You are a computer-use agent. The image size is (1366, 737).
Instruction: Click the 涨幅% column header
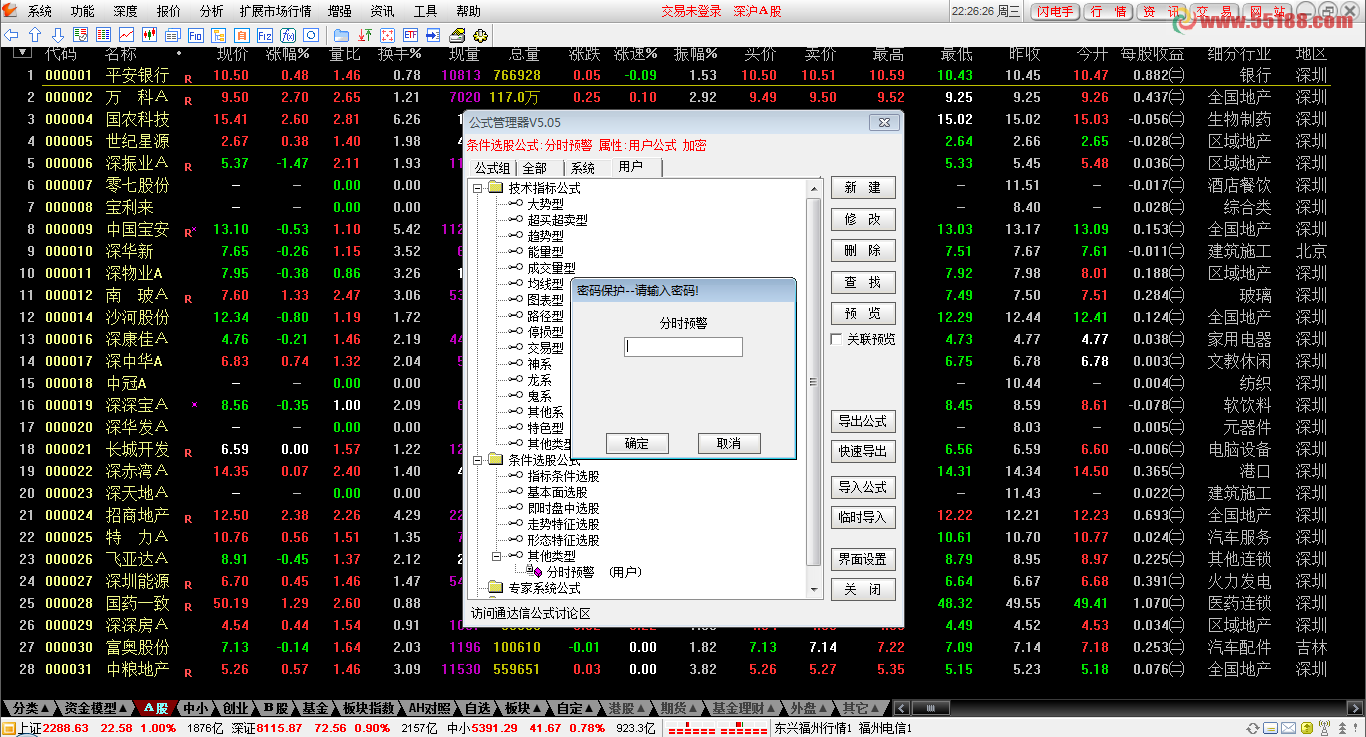click(288, 53)
